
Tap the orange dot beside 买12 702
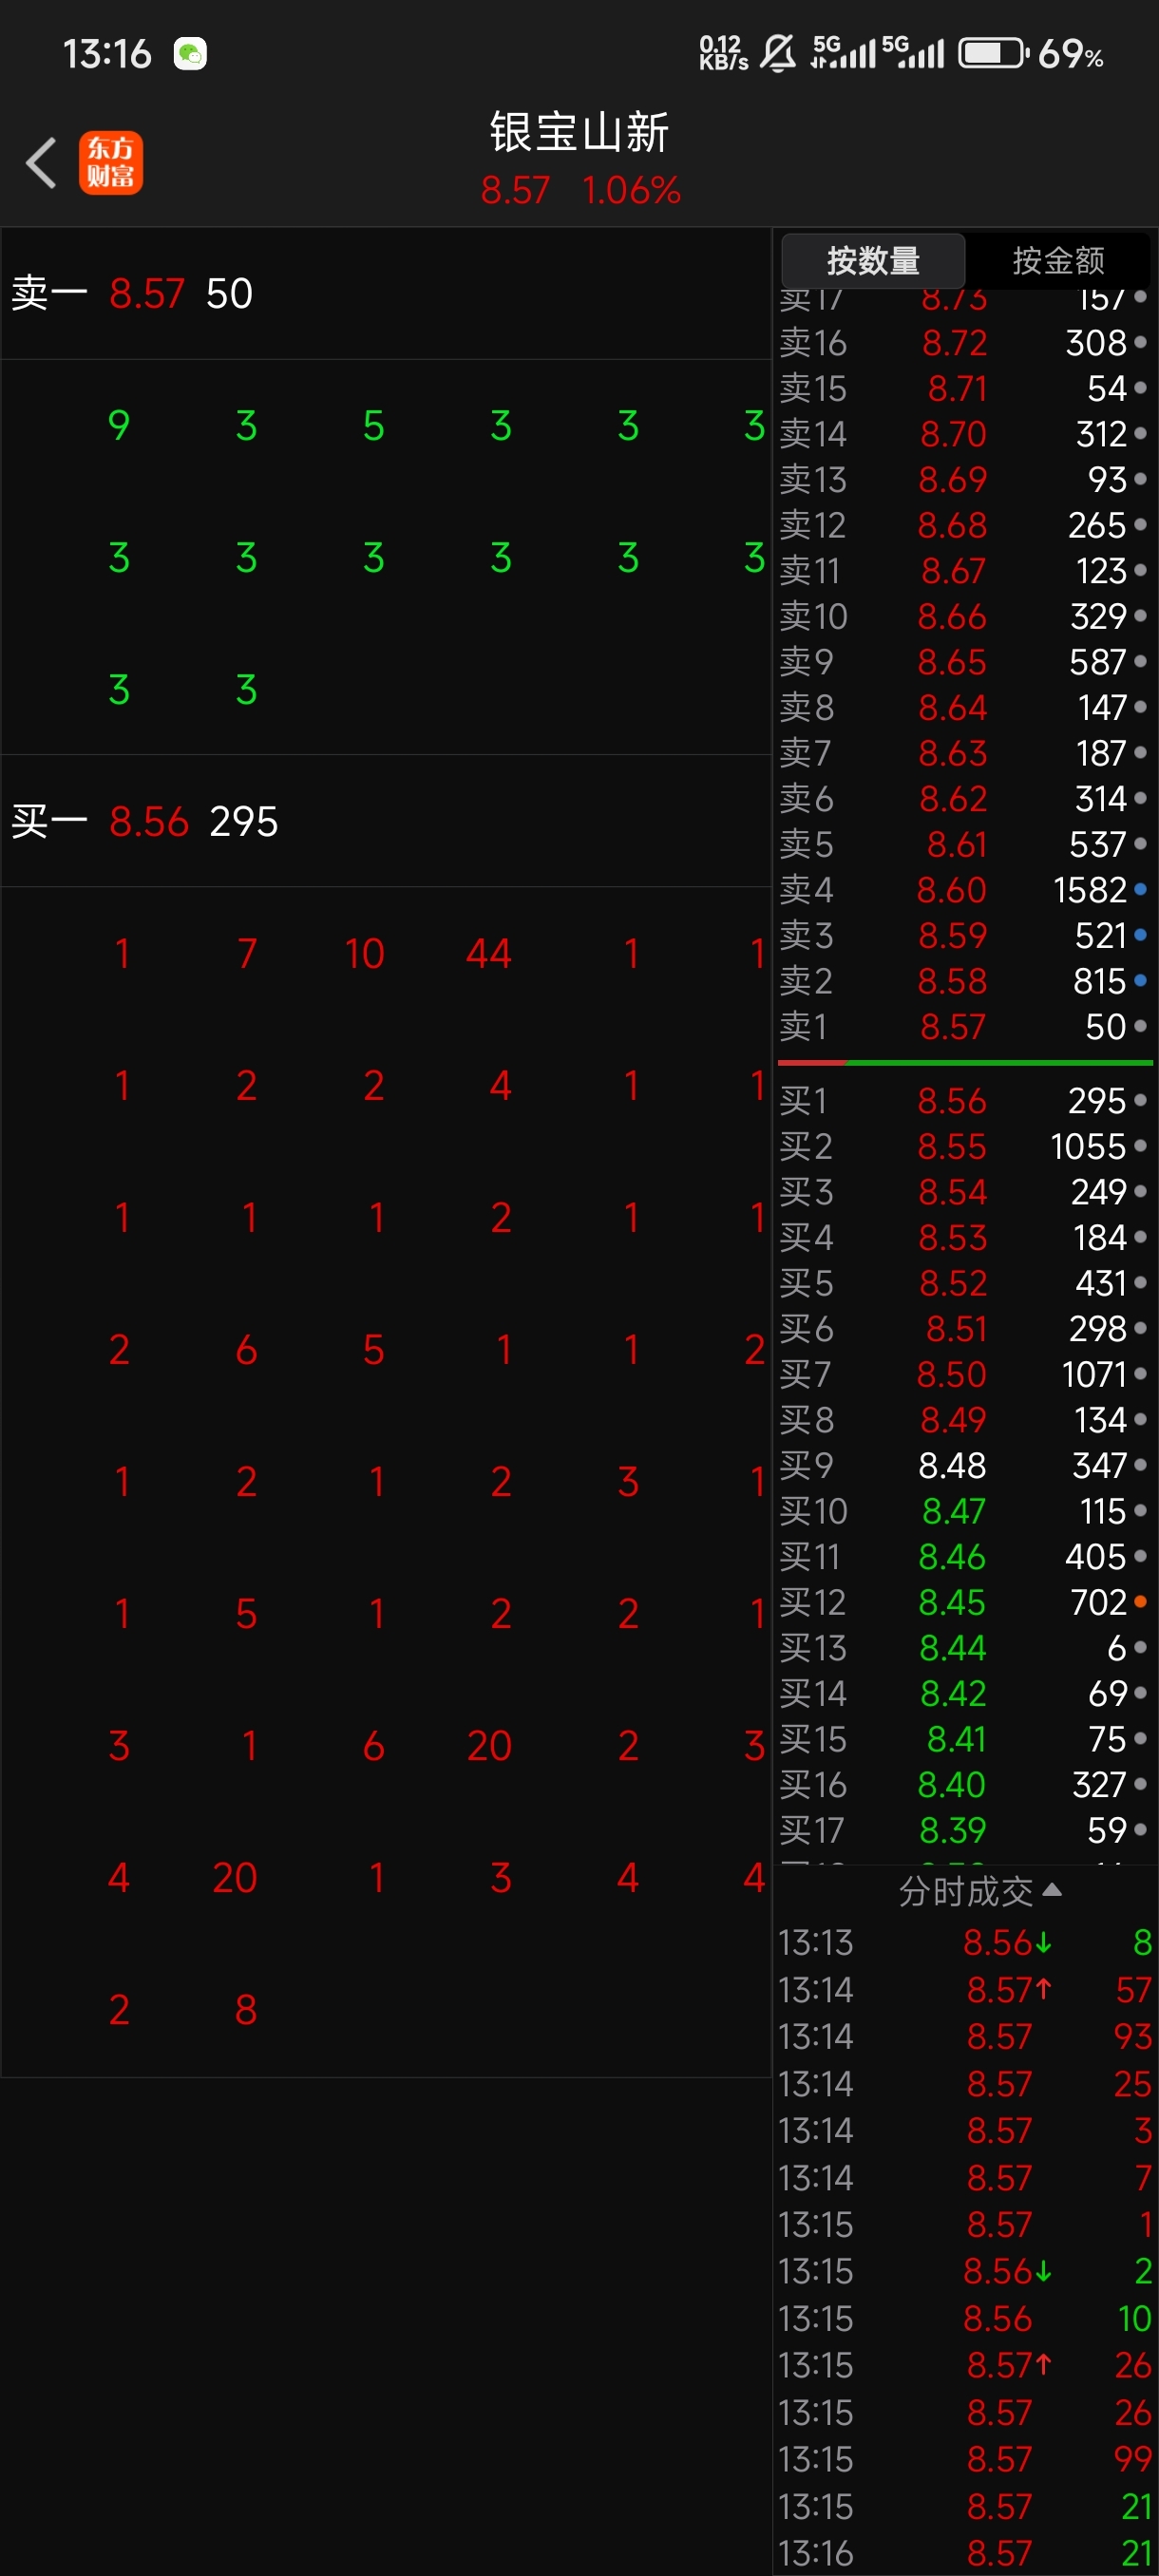point(1140,1602)
